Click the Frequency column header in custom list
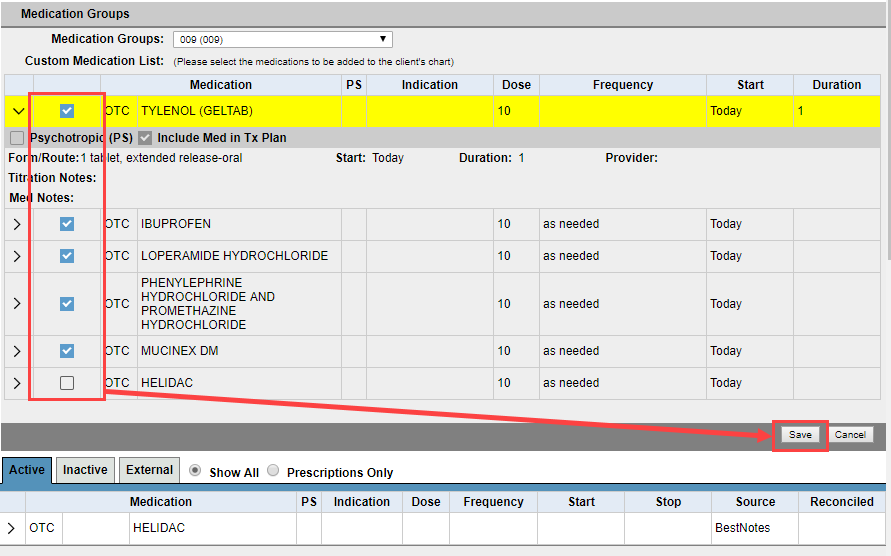The width and height of the screenshot is (891, 556). point(623,85)
